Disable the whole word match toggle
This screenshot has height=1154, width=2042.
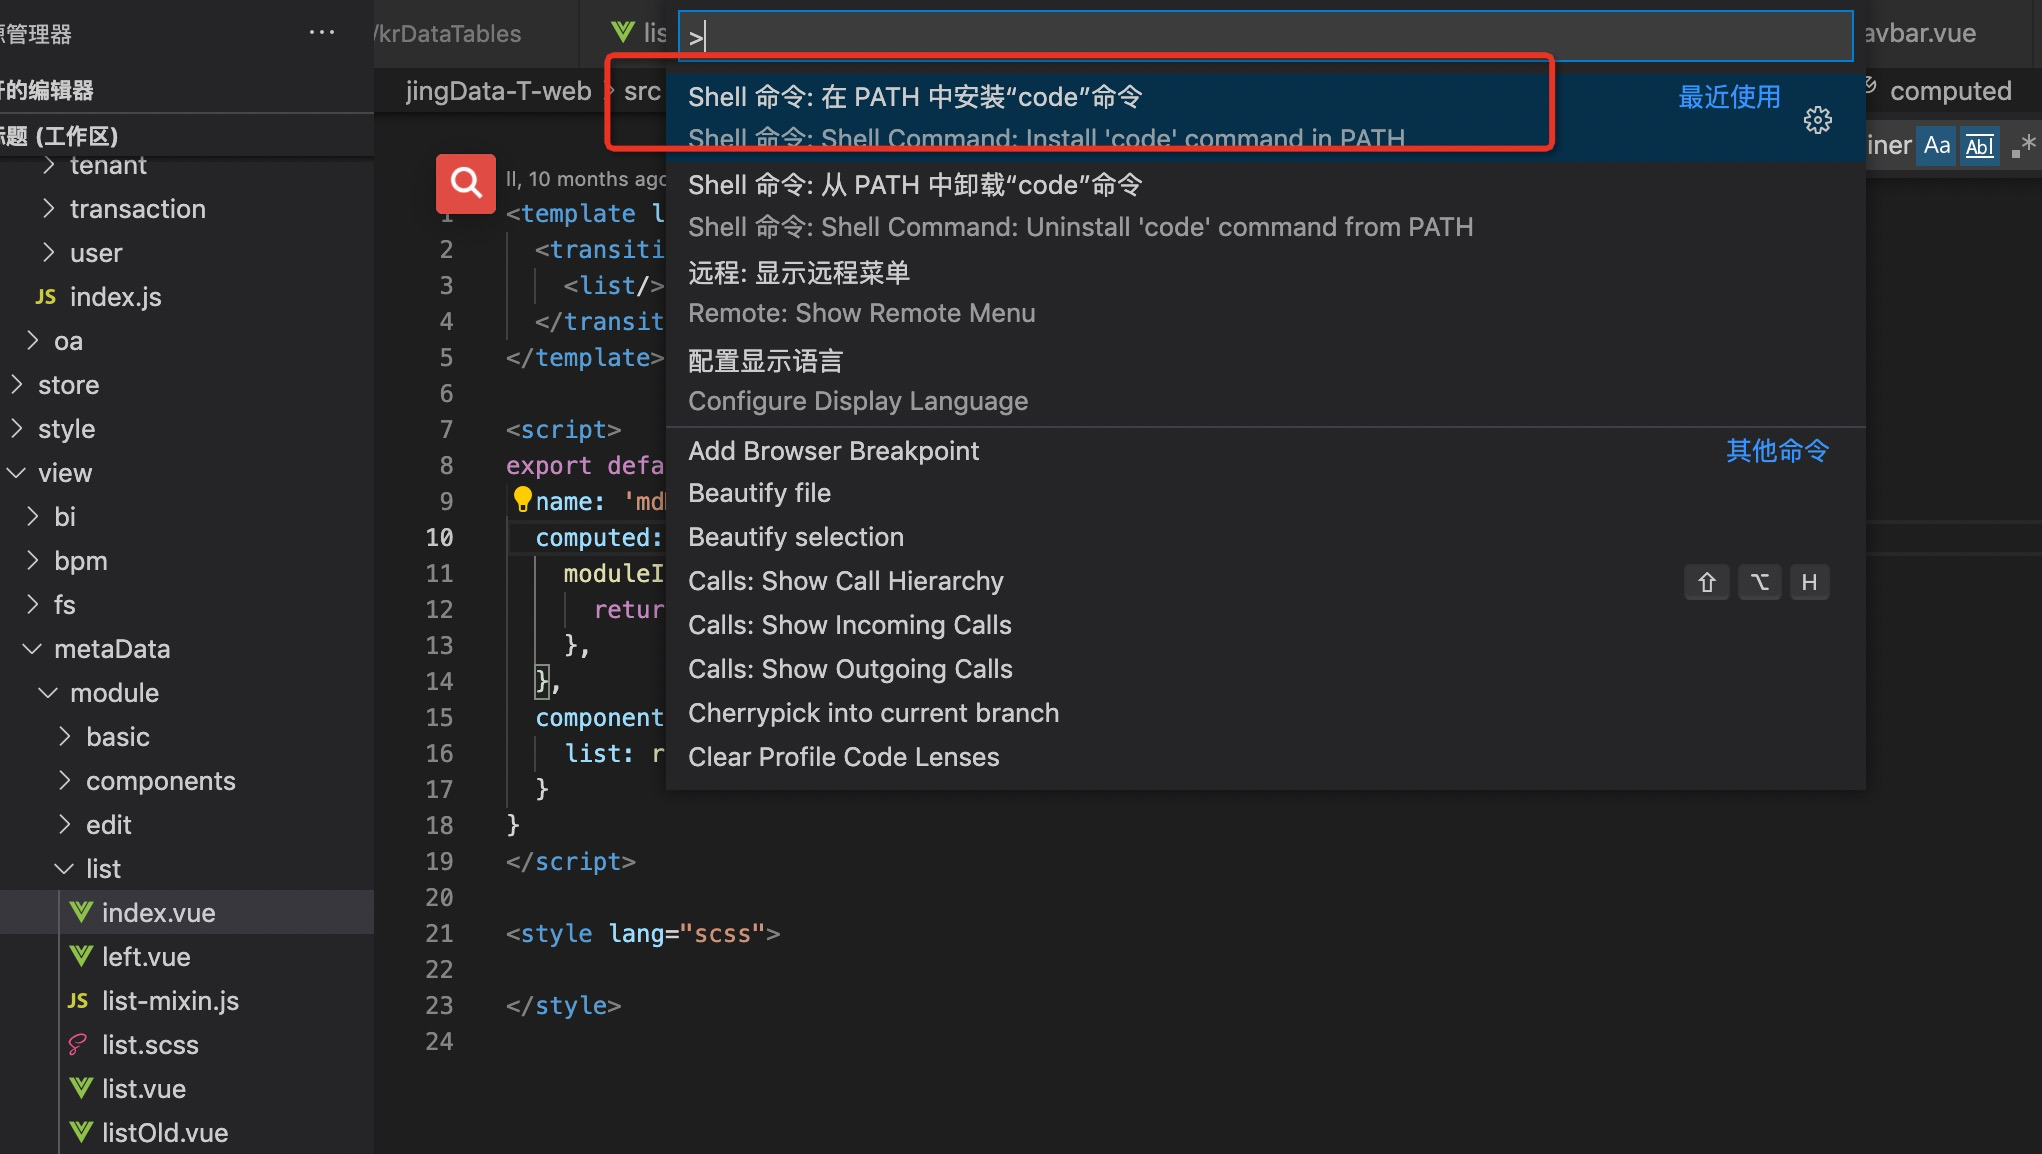click(1979, 146)
